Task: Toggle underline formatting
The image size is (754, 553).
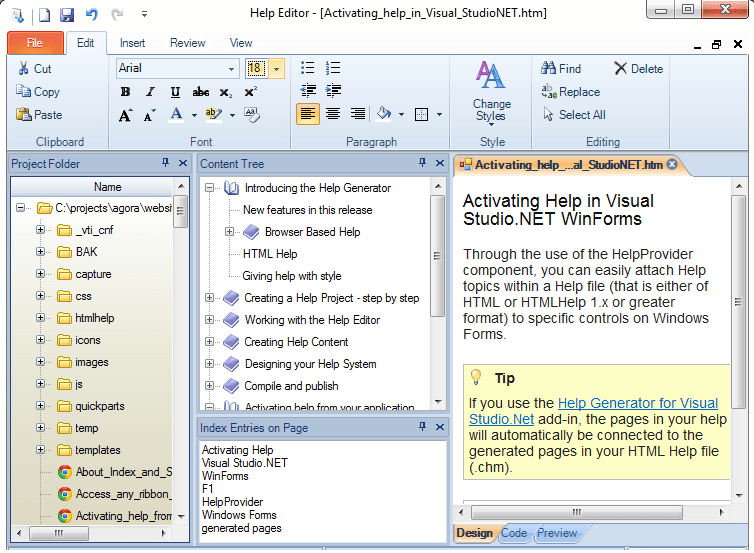Action: pyautogui.click(x=175, y=92)
